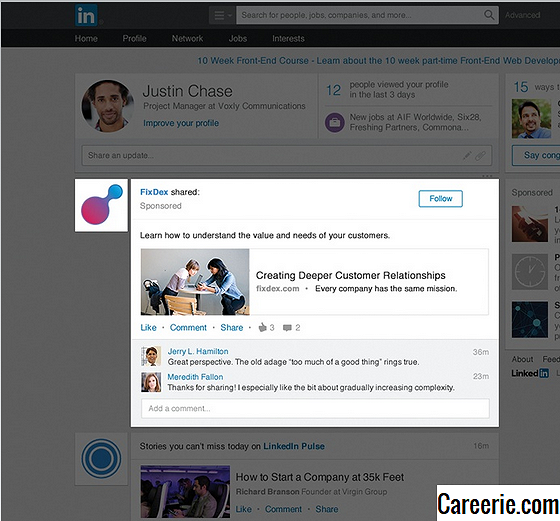The height and width of the screenshot is (521, 560).
Task: Comment on the Richard Branson story
Action: [283, 509]
